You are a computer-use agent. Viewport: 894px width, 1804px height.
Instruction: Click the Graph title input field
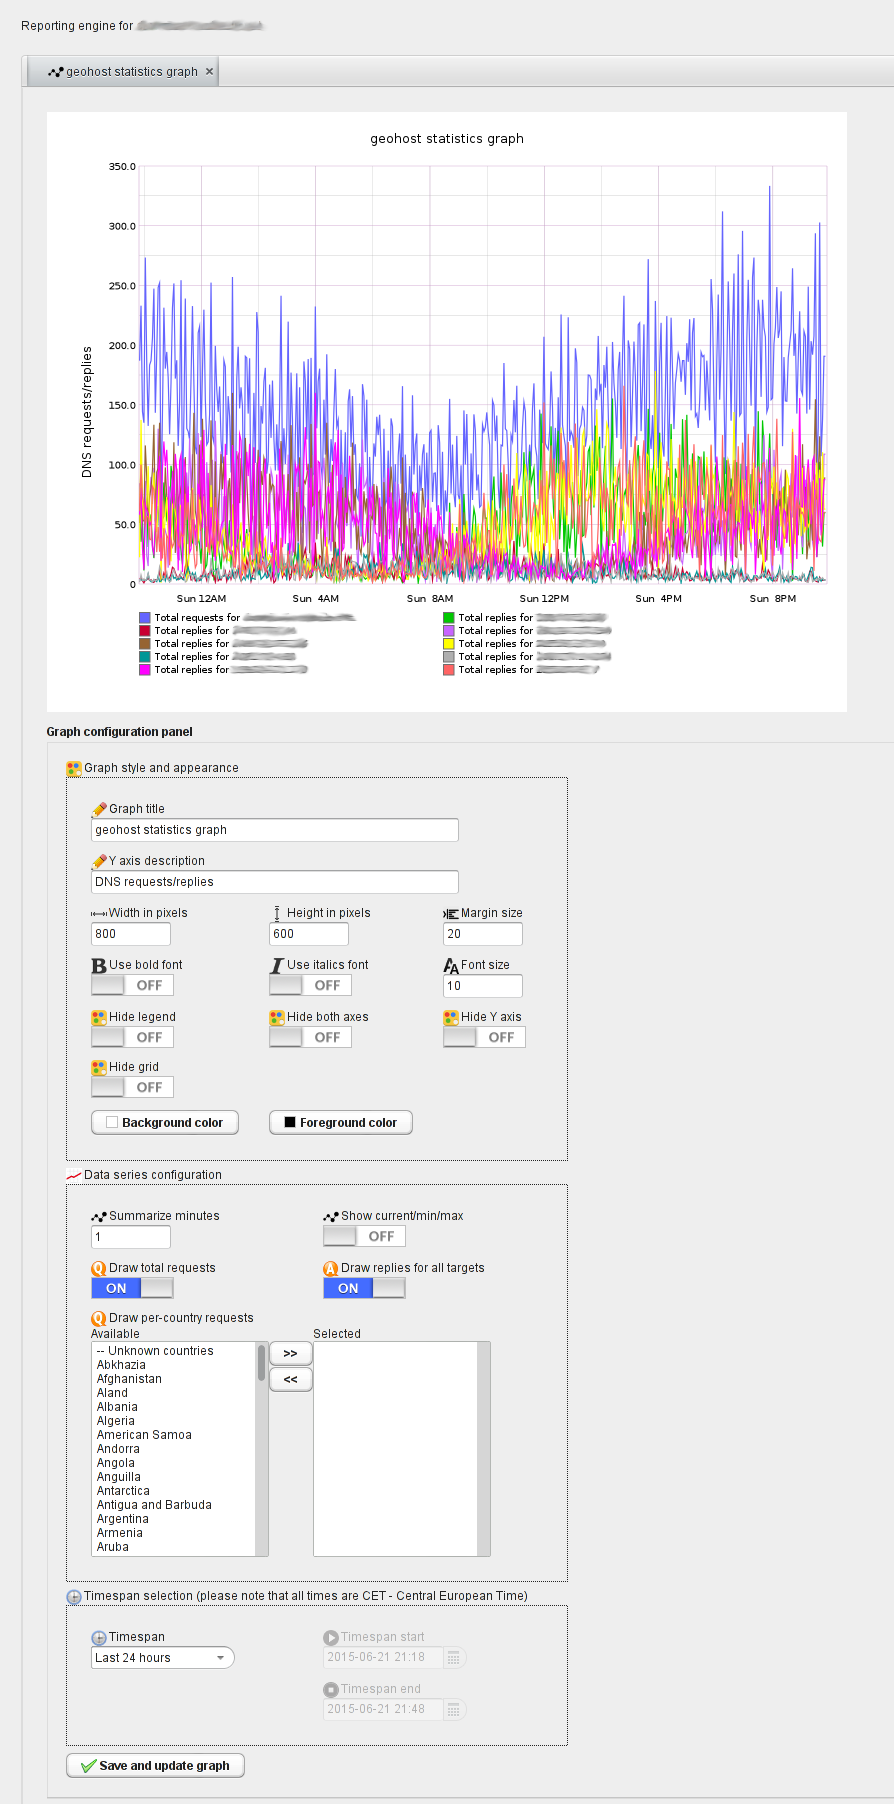tap(275, 830)
